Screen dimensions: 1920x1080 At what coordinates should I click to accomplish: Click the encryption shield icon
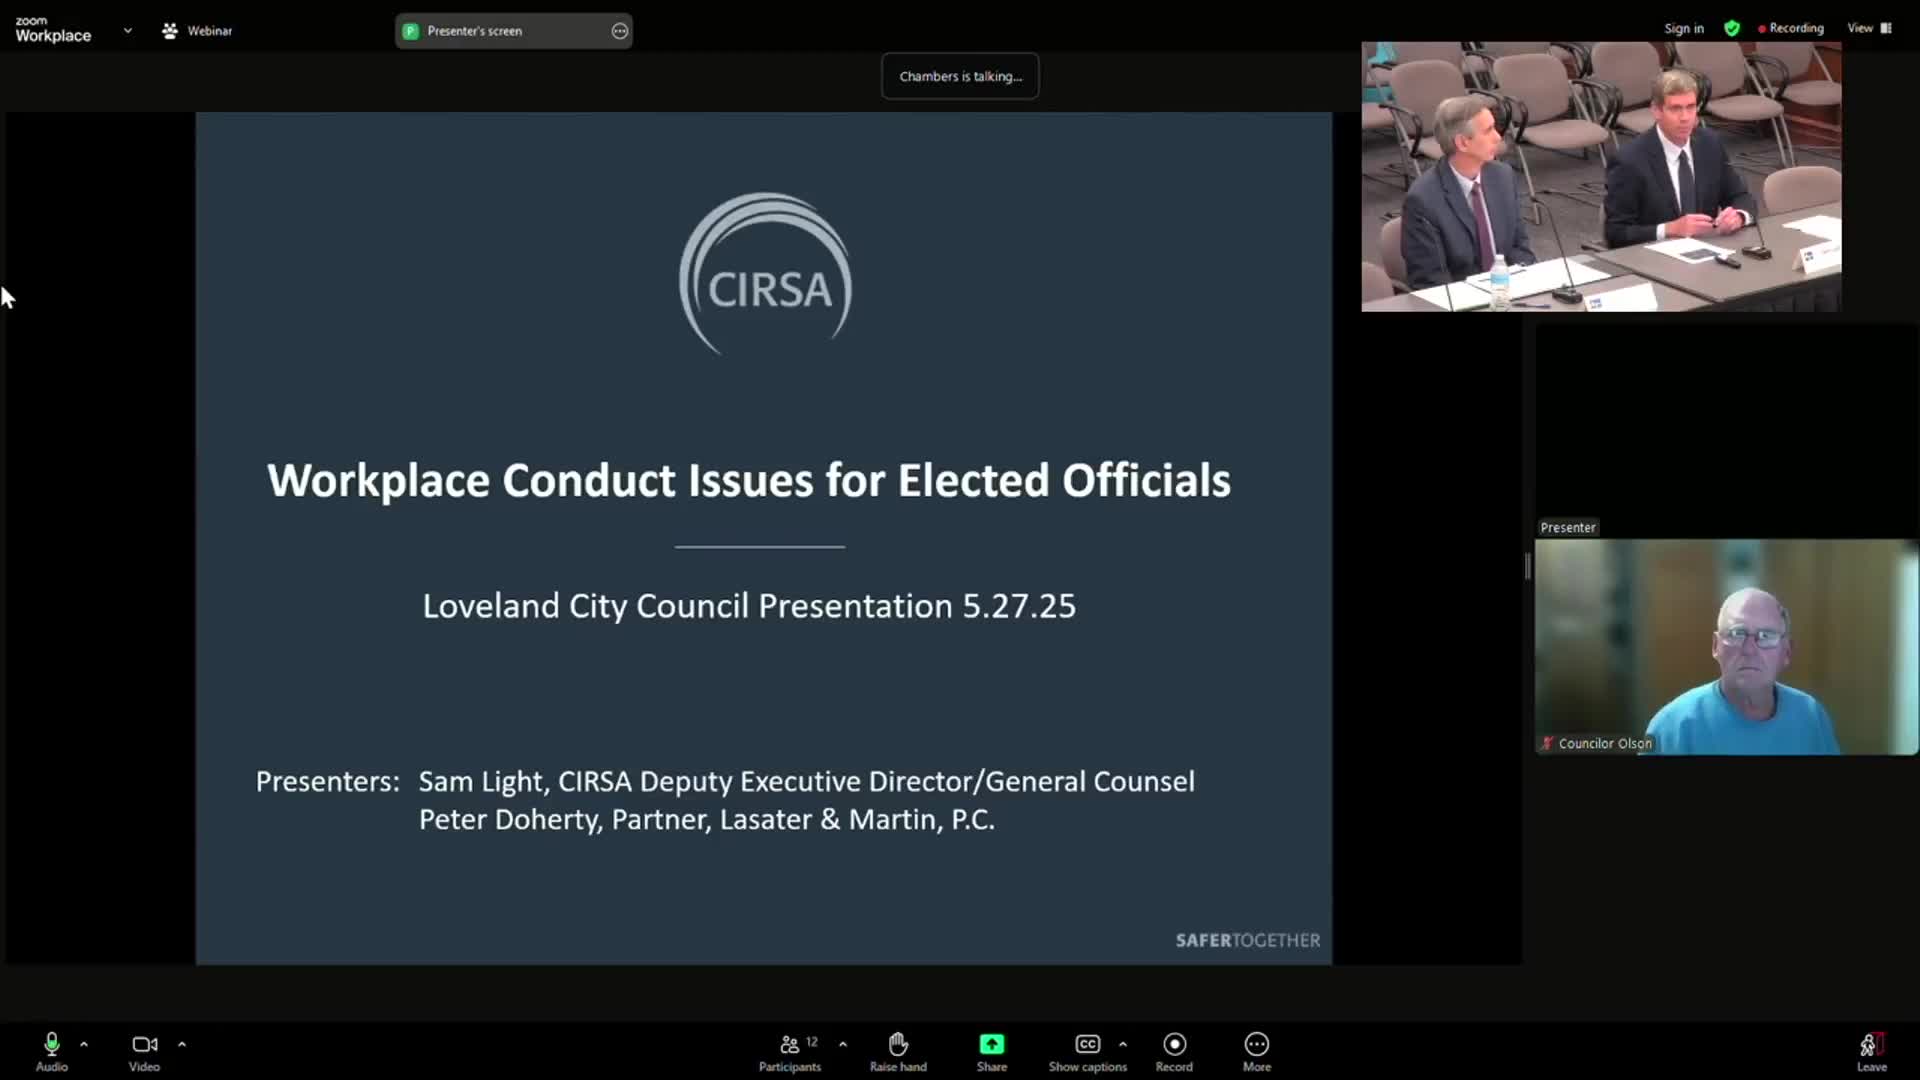(1732, 29)
